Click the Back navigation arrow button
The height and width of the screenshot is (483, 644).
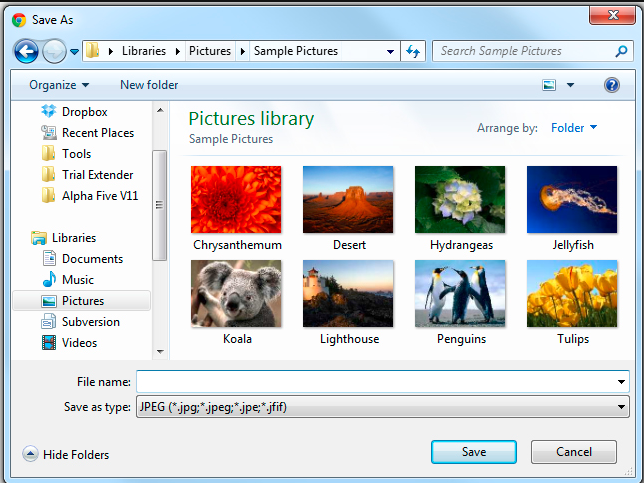coord(26,51)
